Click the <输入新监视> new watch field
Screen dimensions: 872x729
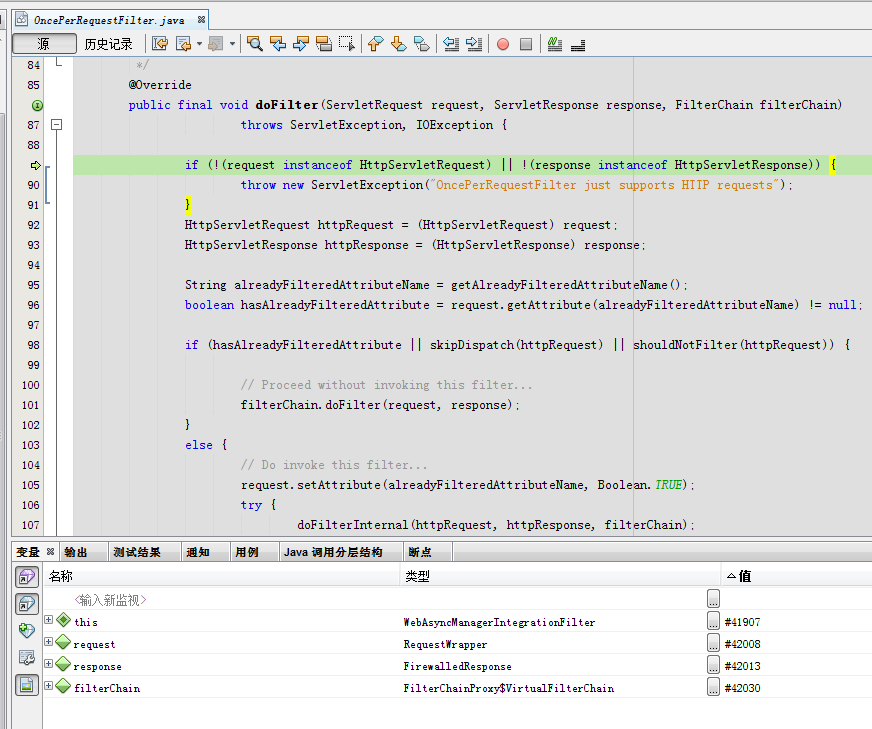(110, 600)
